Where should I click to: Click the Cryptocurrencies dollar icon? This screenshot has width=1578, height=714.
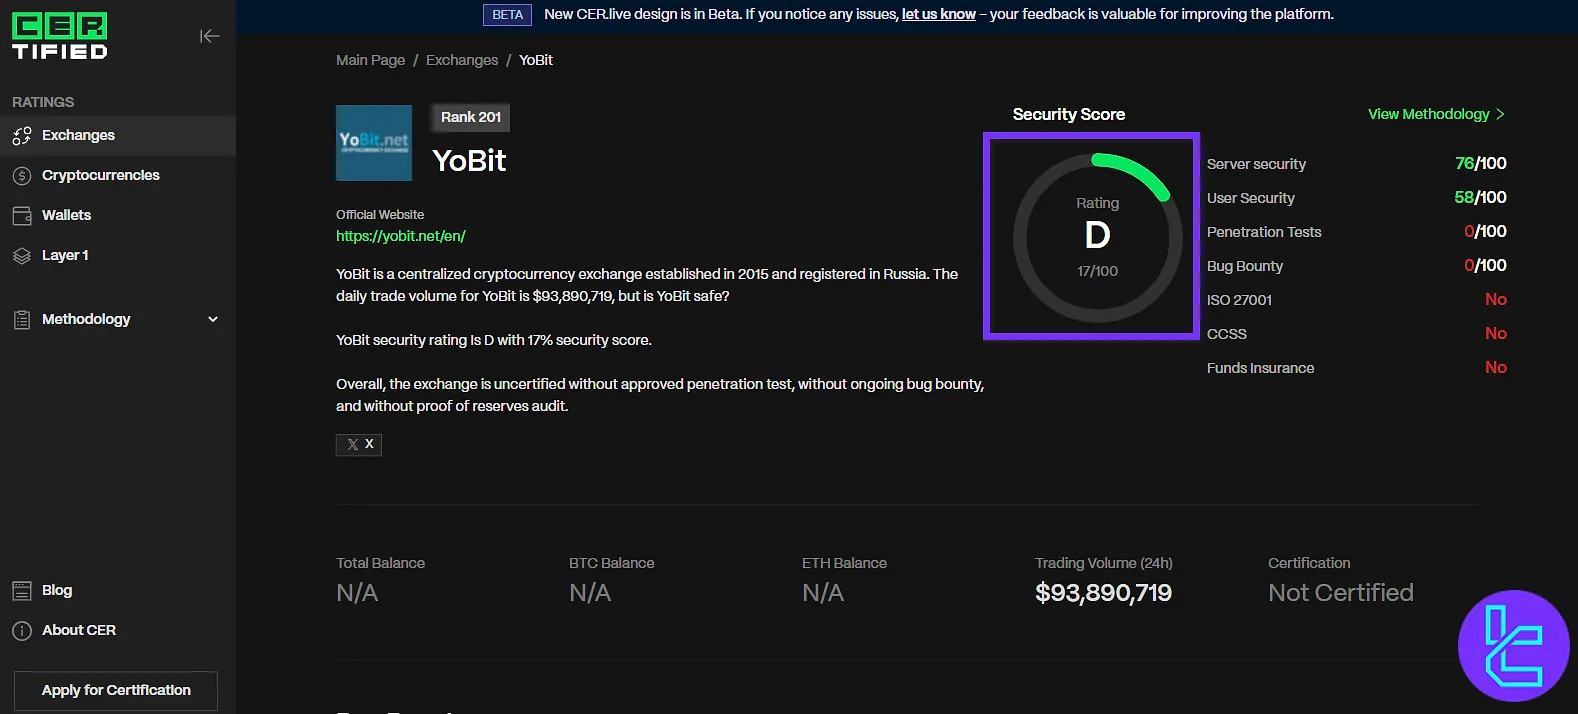click(x=22, y=176)
